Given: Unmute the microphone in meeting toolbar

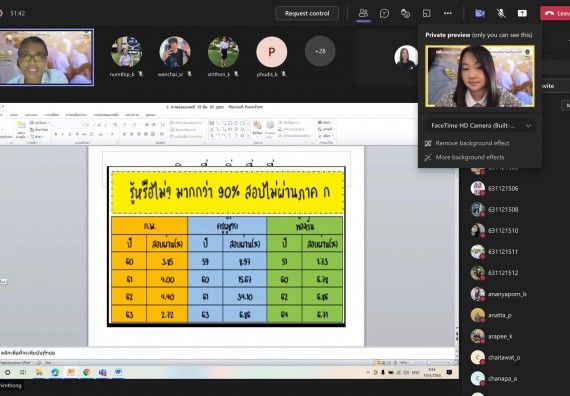Looking at the screenshot, I should [501, 13].
